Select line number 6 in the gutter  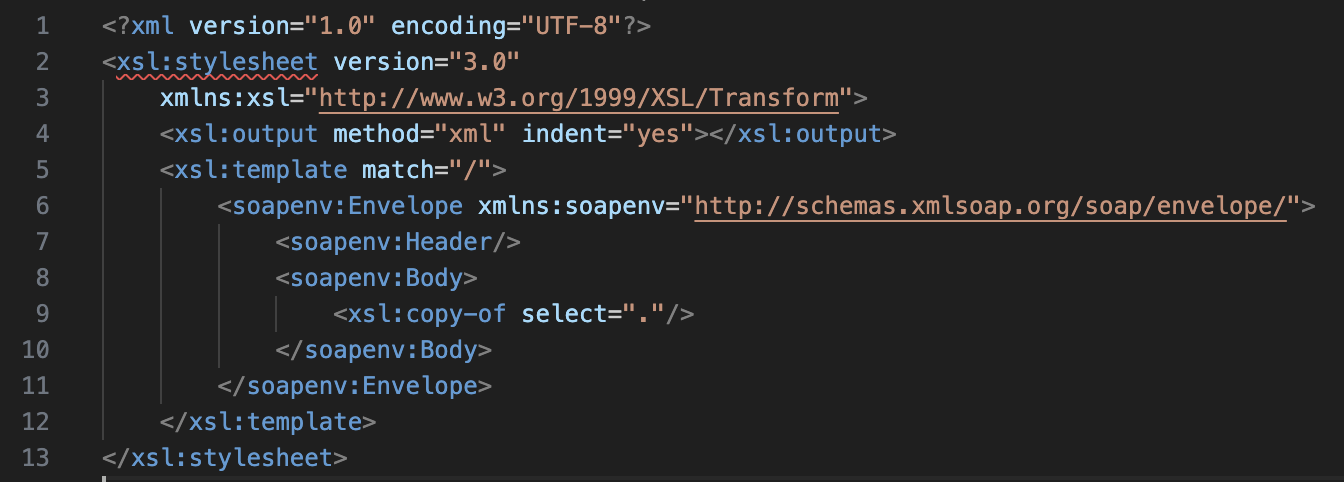point(41,206)
